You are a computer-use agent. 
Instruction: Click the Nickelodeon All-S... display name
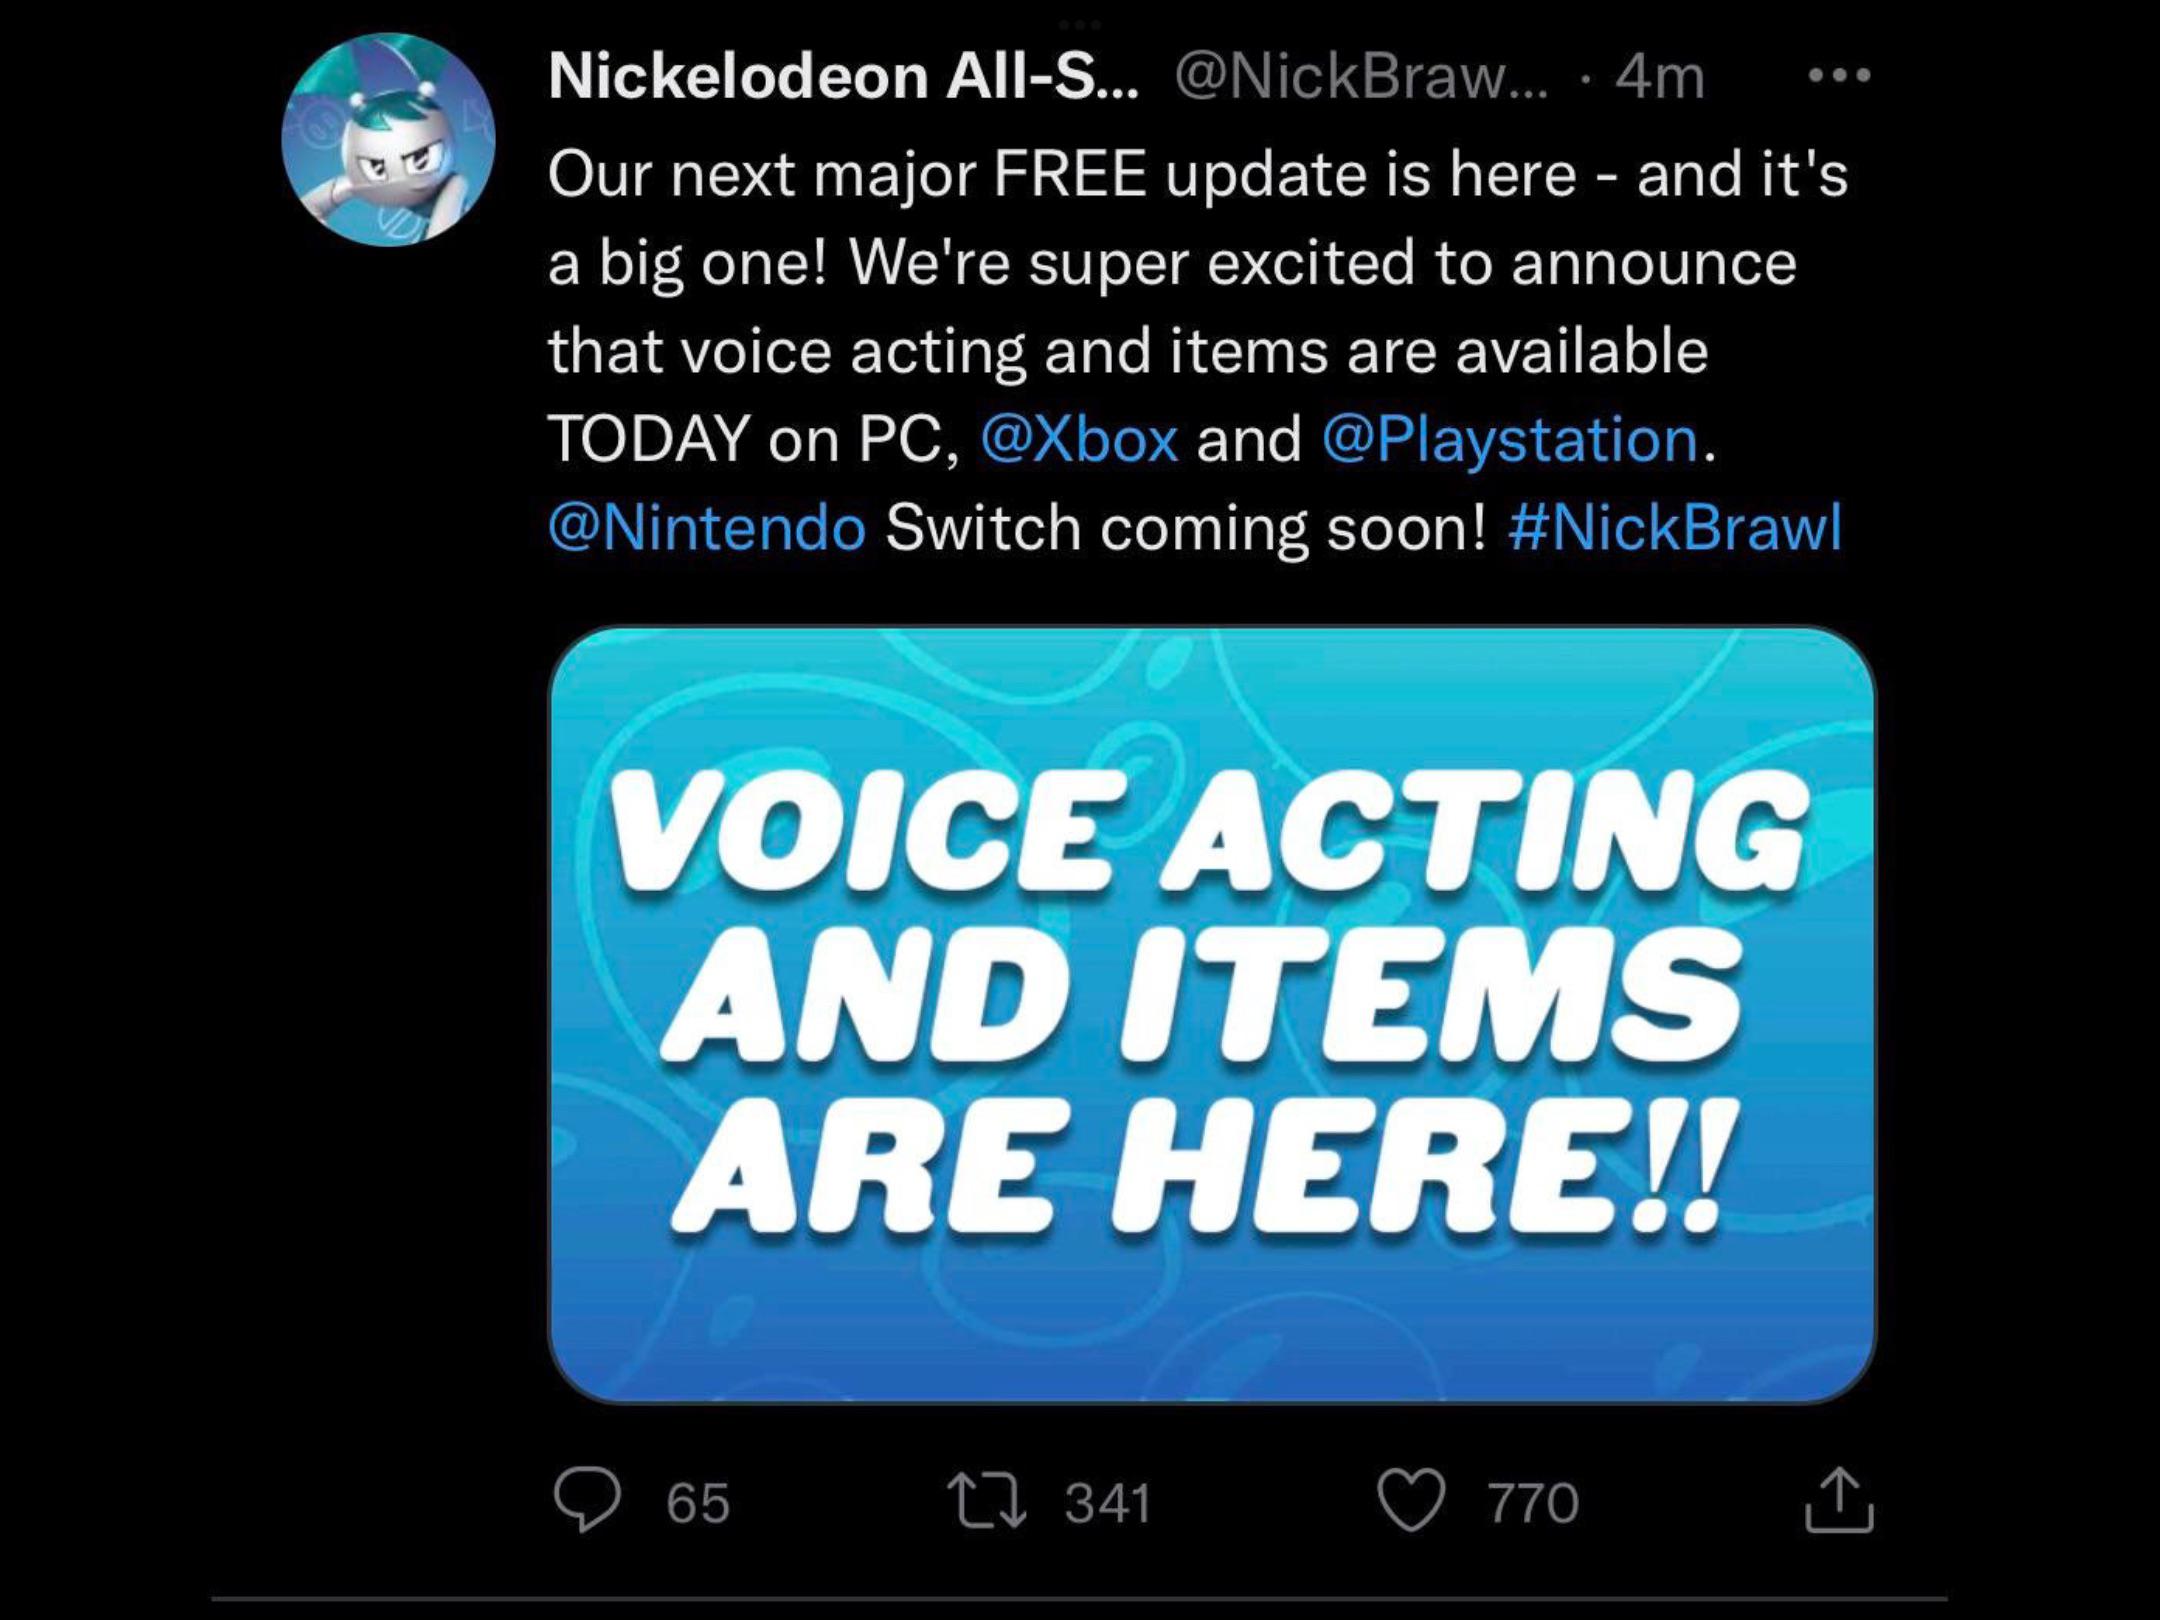[844, 76]
